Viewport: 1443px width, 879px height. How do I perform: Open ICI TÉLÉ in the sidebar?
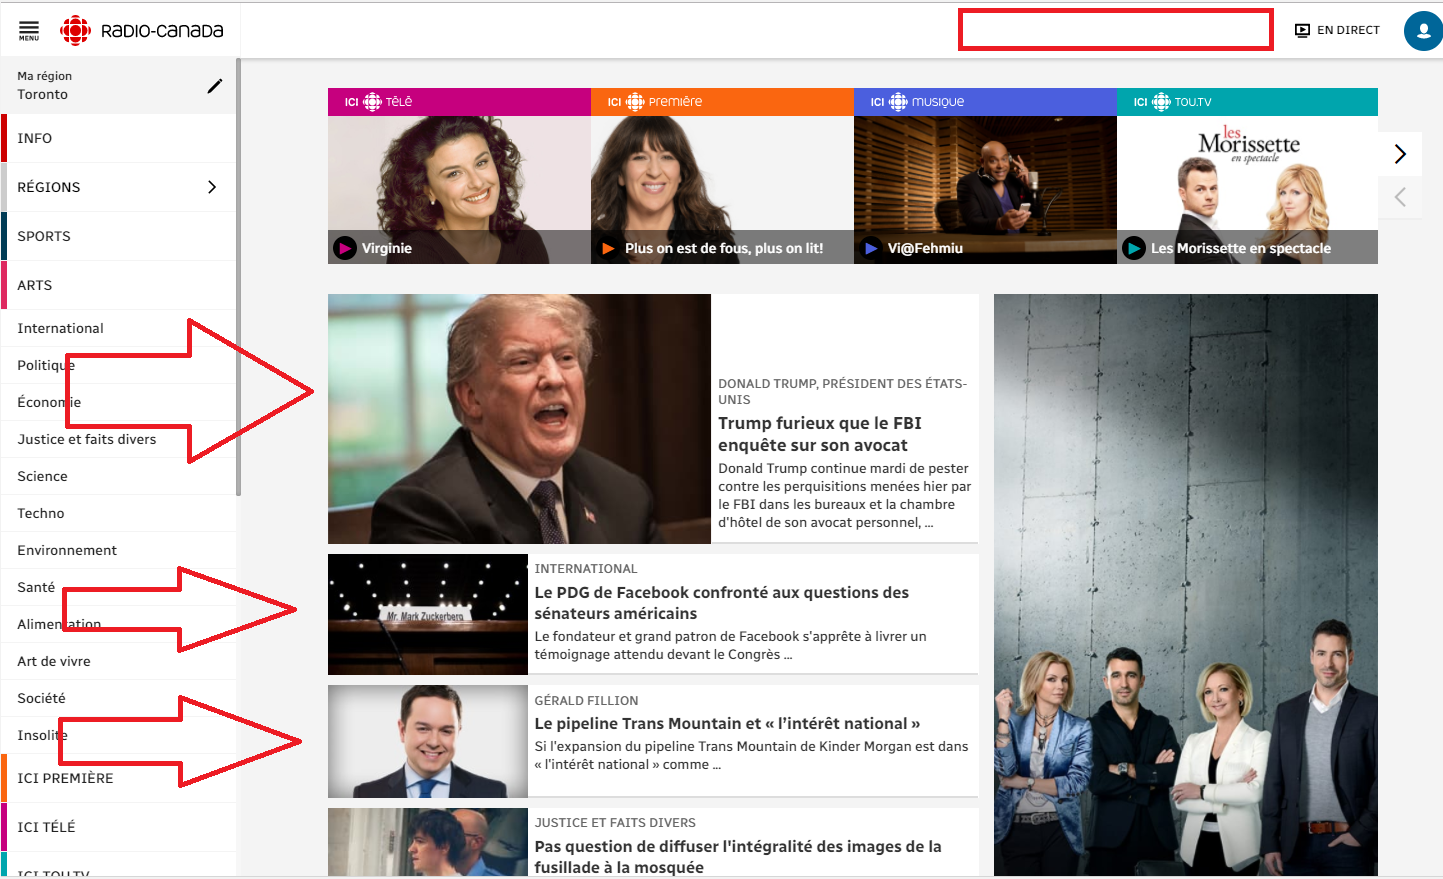(120, 827)
